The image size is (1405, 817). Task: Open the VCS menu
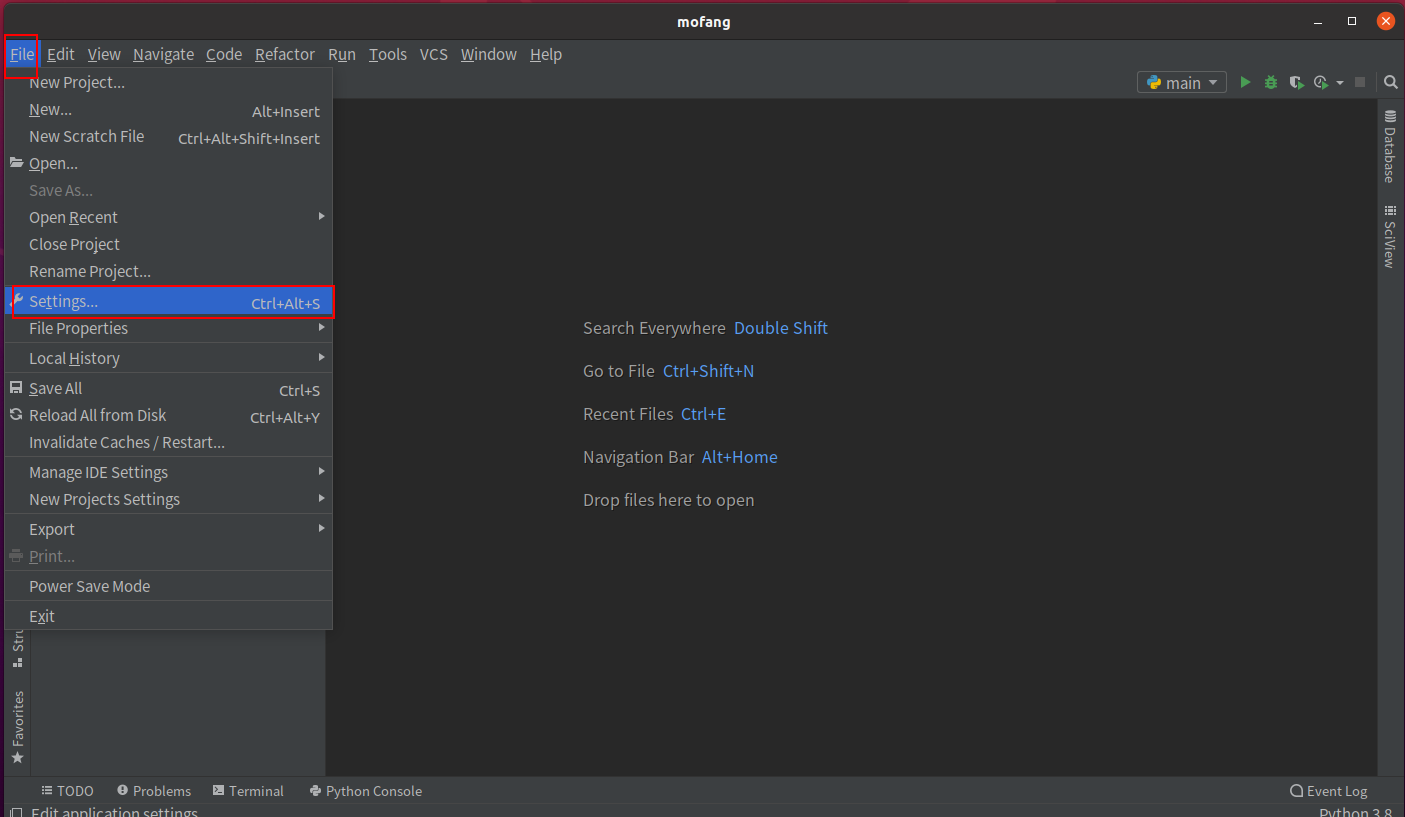click(x=433, y=54)
